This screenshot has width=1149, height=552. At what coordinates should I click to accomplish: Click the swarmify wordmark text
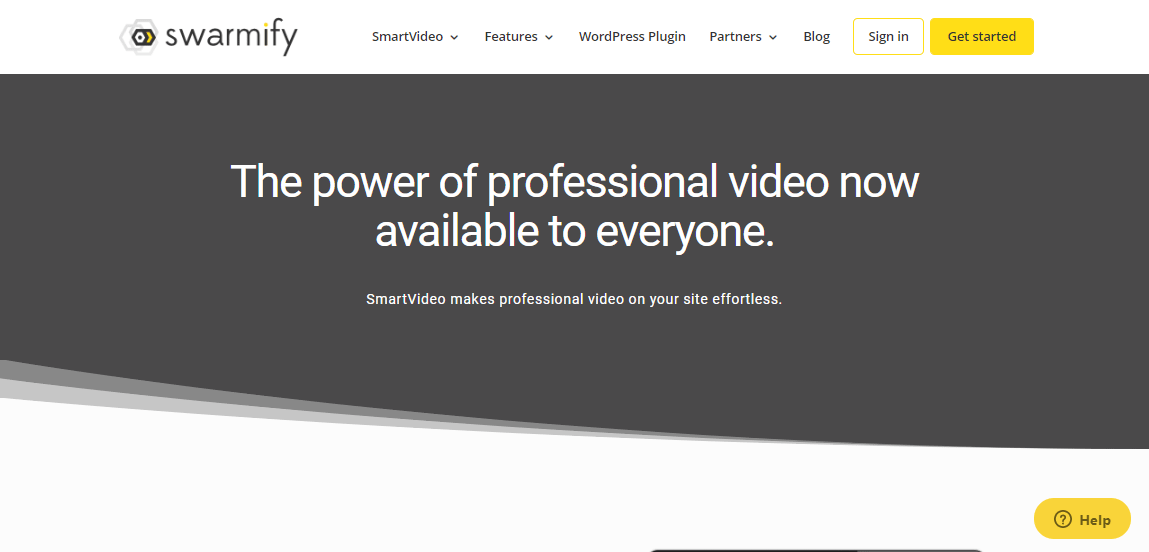(232, 37)
